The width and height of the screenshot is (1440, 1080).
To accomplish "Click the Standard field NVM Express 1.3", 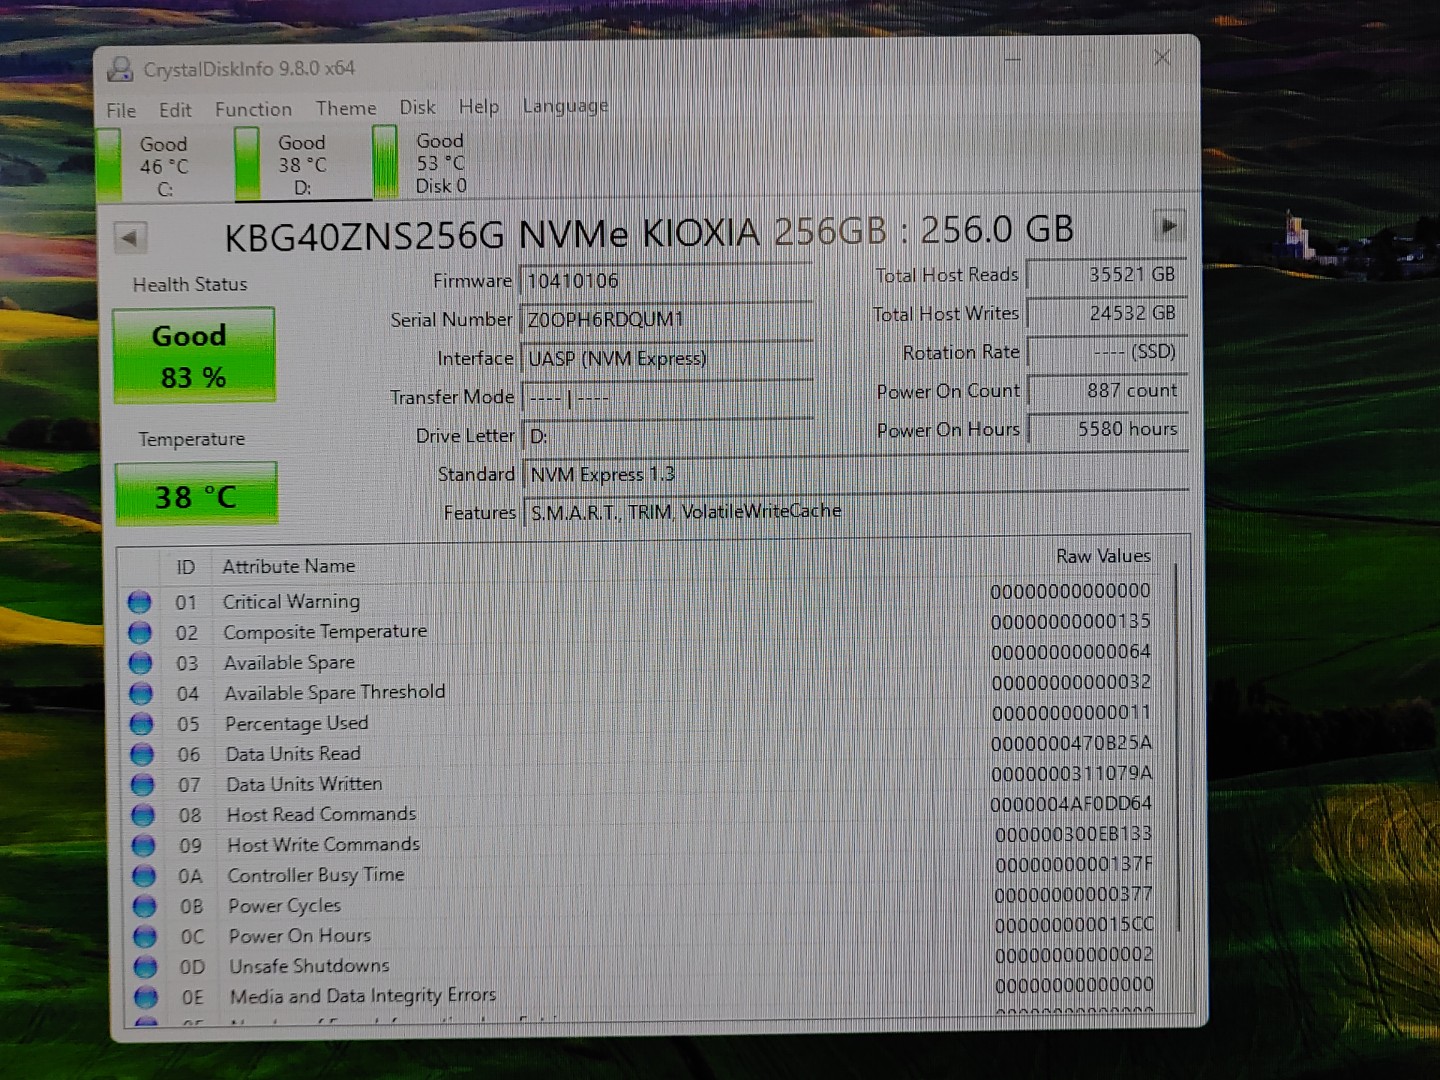I will click(856, 474).
